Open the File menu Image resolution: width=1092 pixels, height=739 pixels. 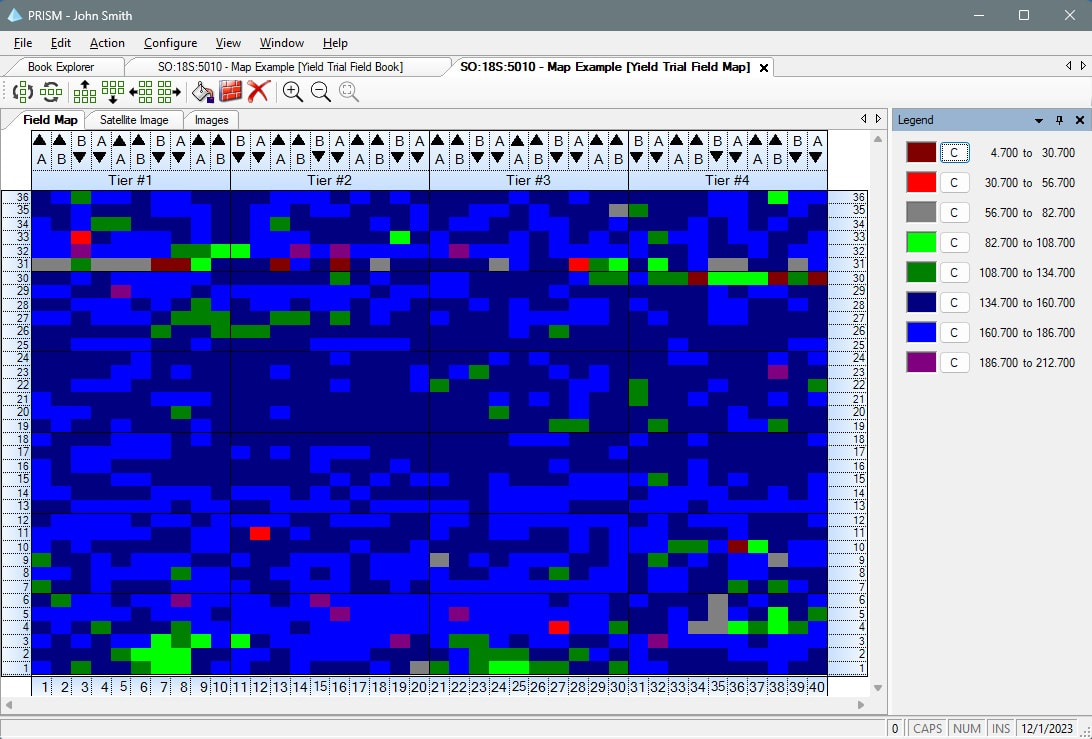coord(23,43)
